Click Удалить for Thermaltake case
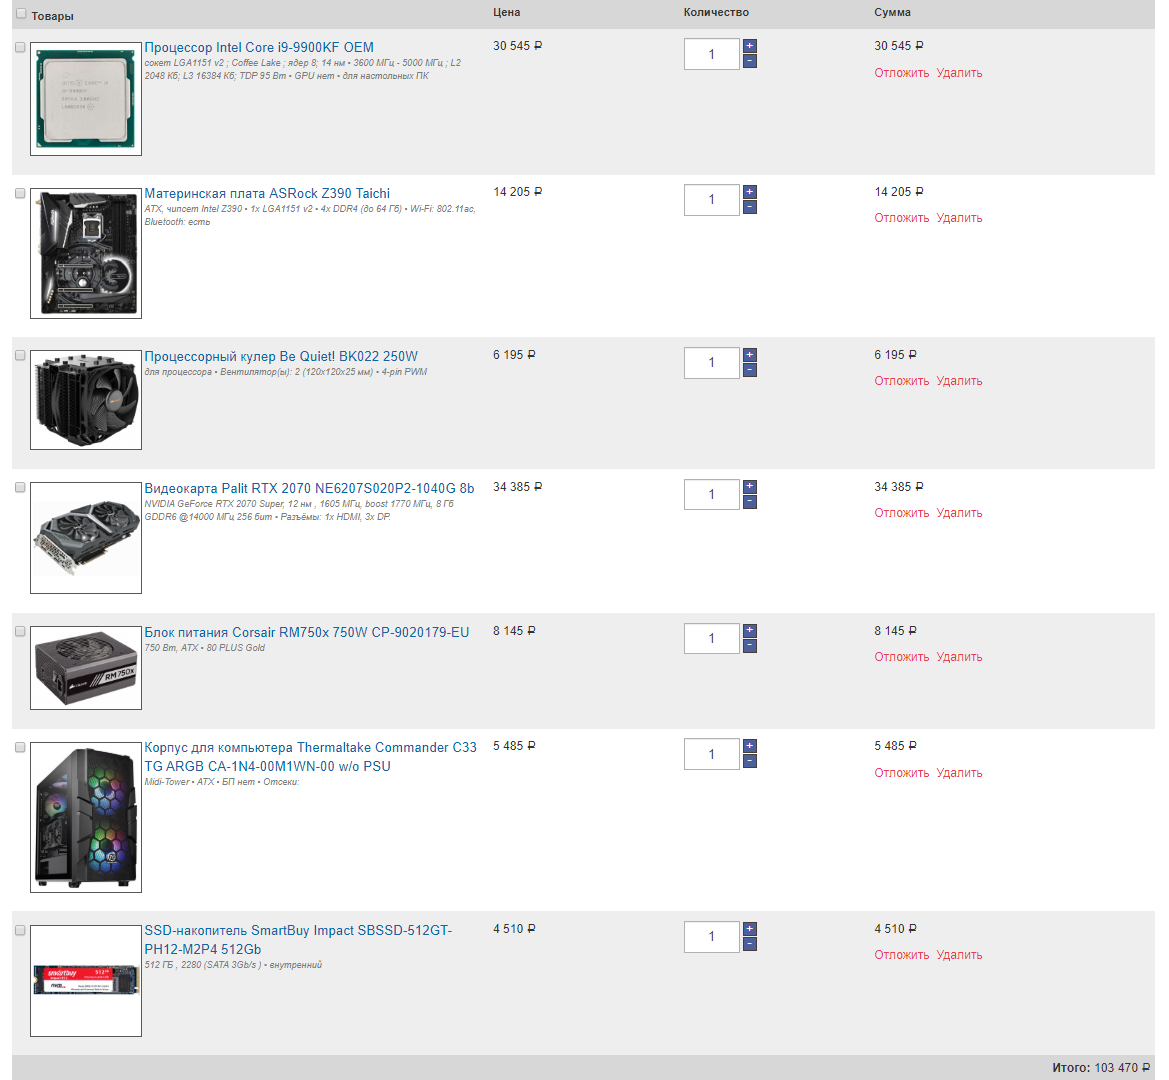Viewport: 1169px width, 1080px height. pos(959,773)
